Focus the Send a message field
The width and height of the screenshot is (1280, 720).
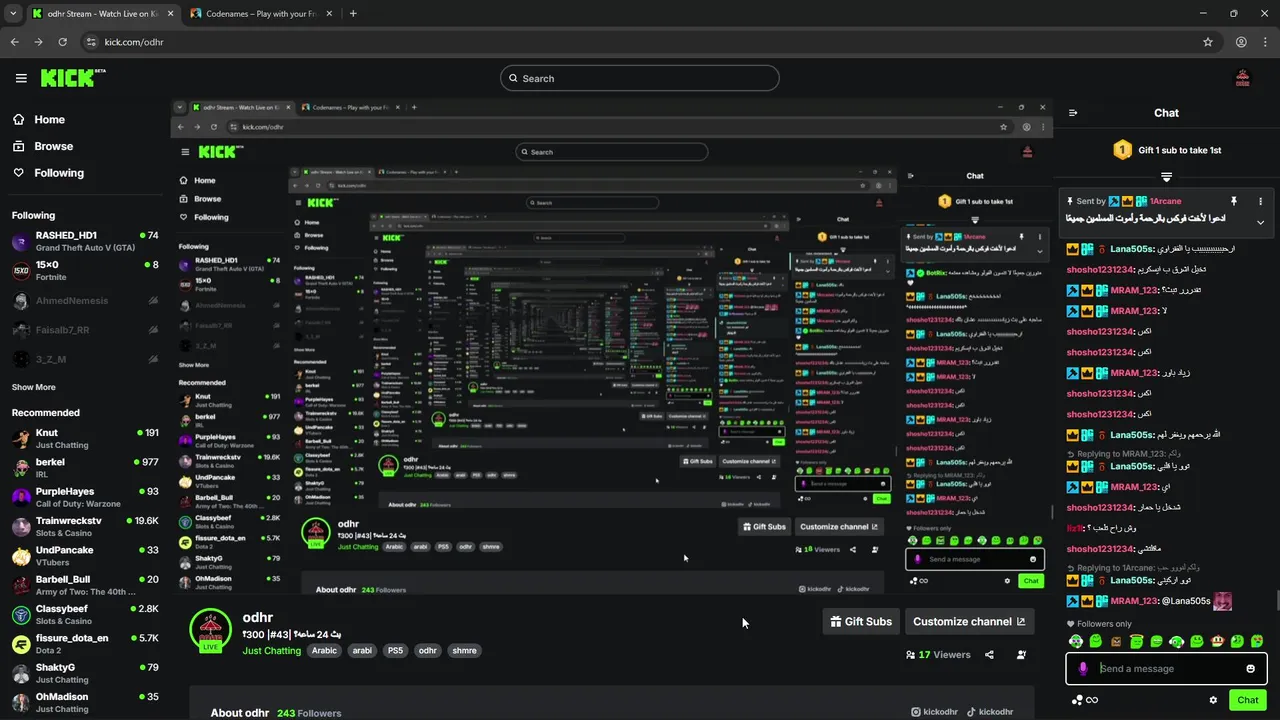point(1166,669)
